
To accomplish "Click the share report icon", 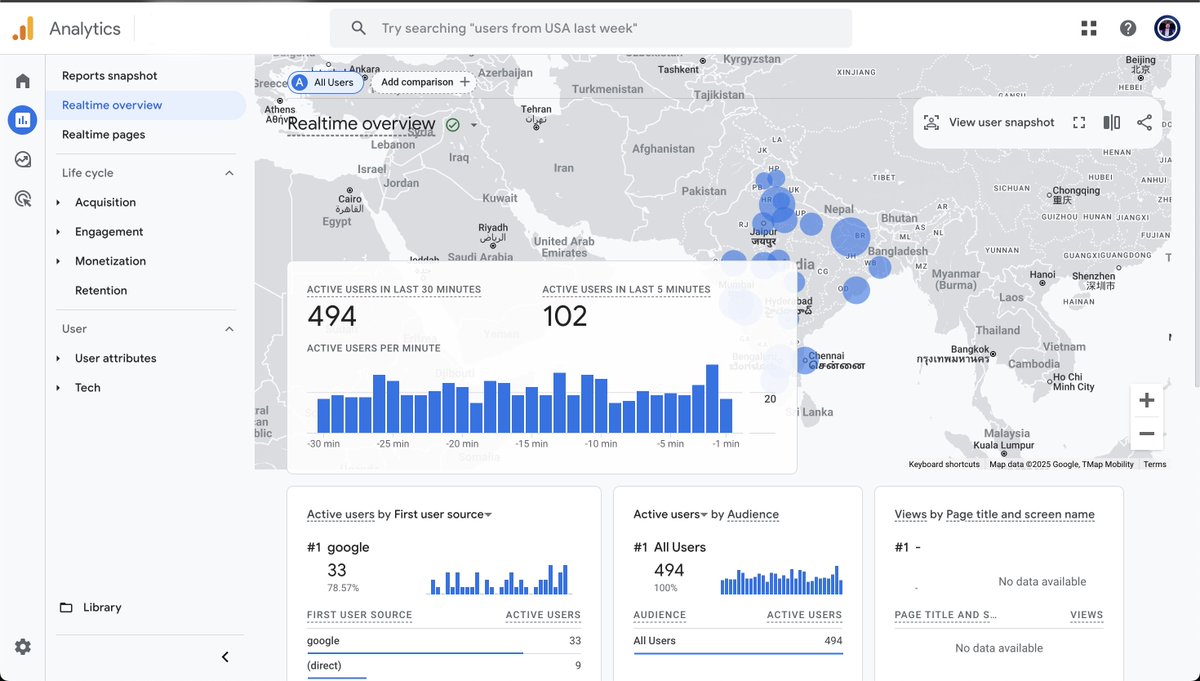I will (x=1145, y=122).
